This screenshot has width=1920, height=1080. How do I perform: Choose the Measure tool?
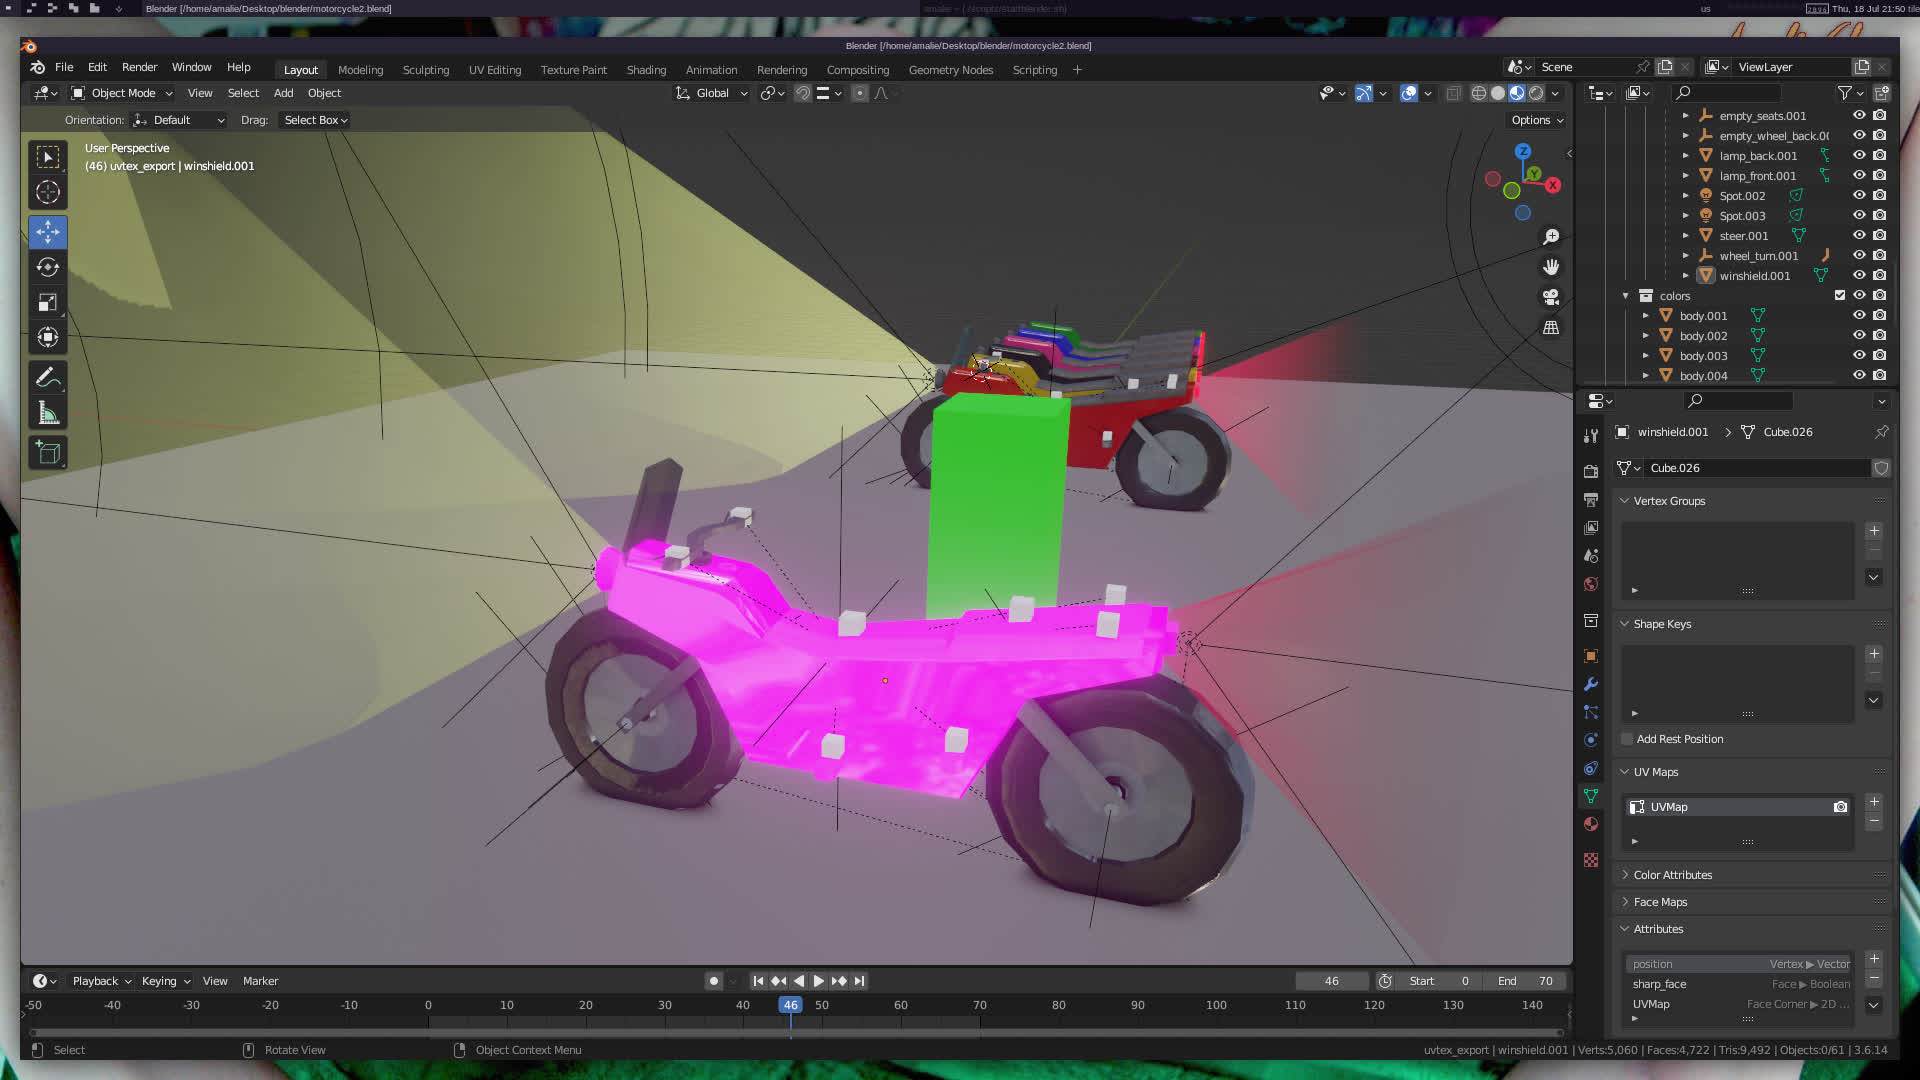pyautogui.click(x=47, y=413)
